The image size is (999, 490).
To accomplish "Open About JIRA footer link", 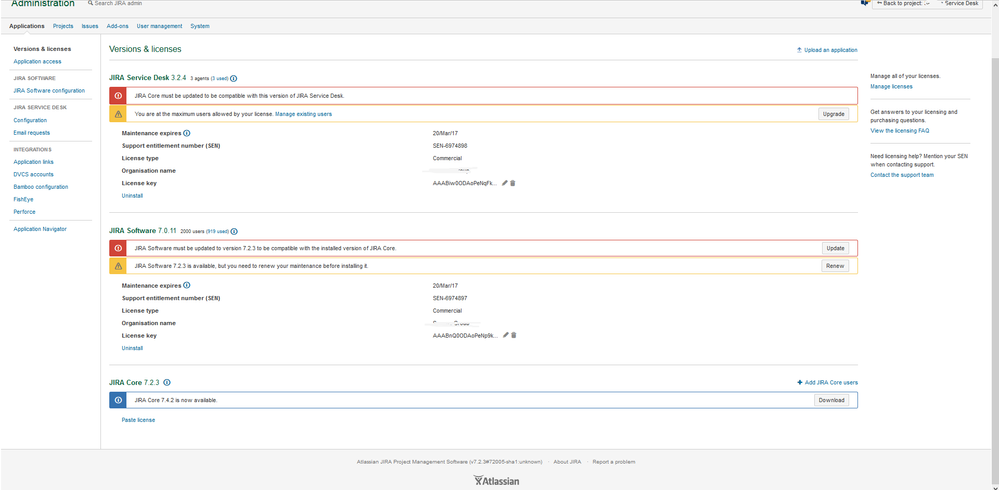I will click(x=566, y=461).
